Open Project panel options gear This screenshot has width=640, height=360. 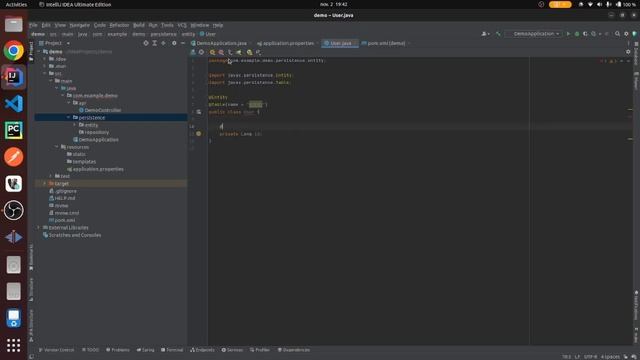coord(174,43)
